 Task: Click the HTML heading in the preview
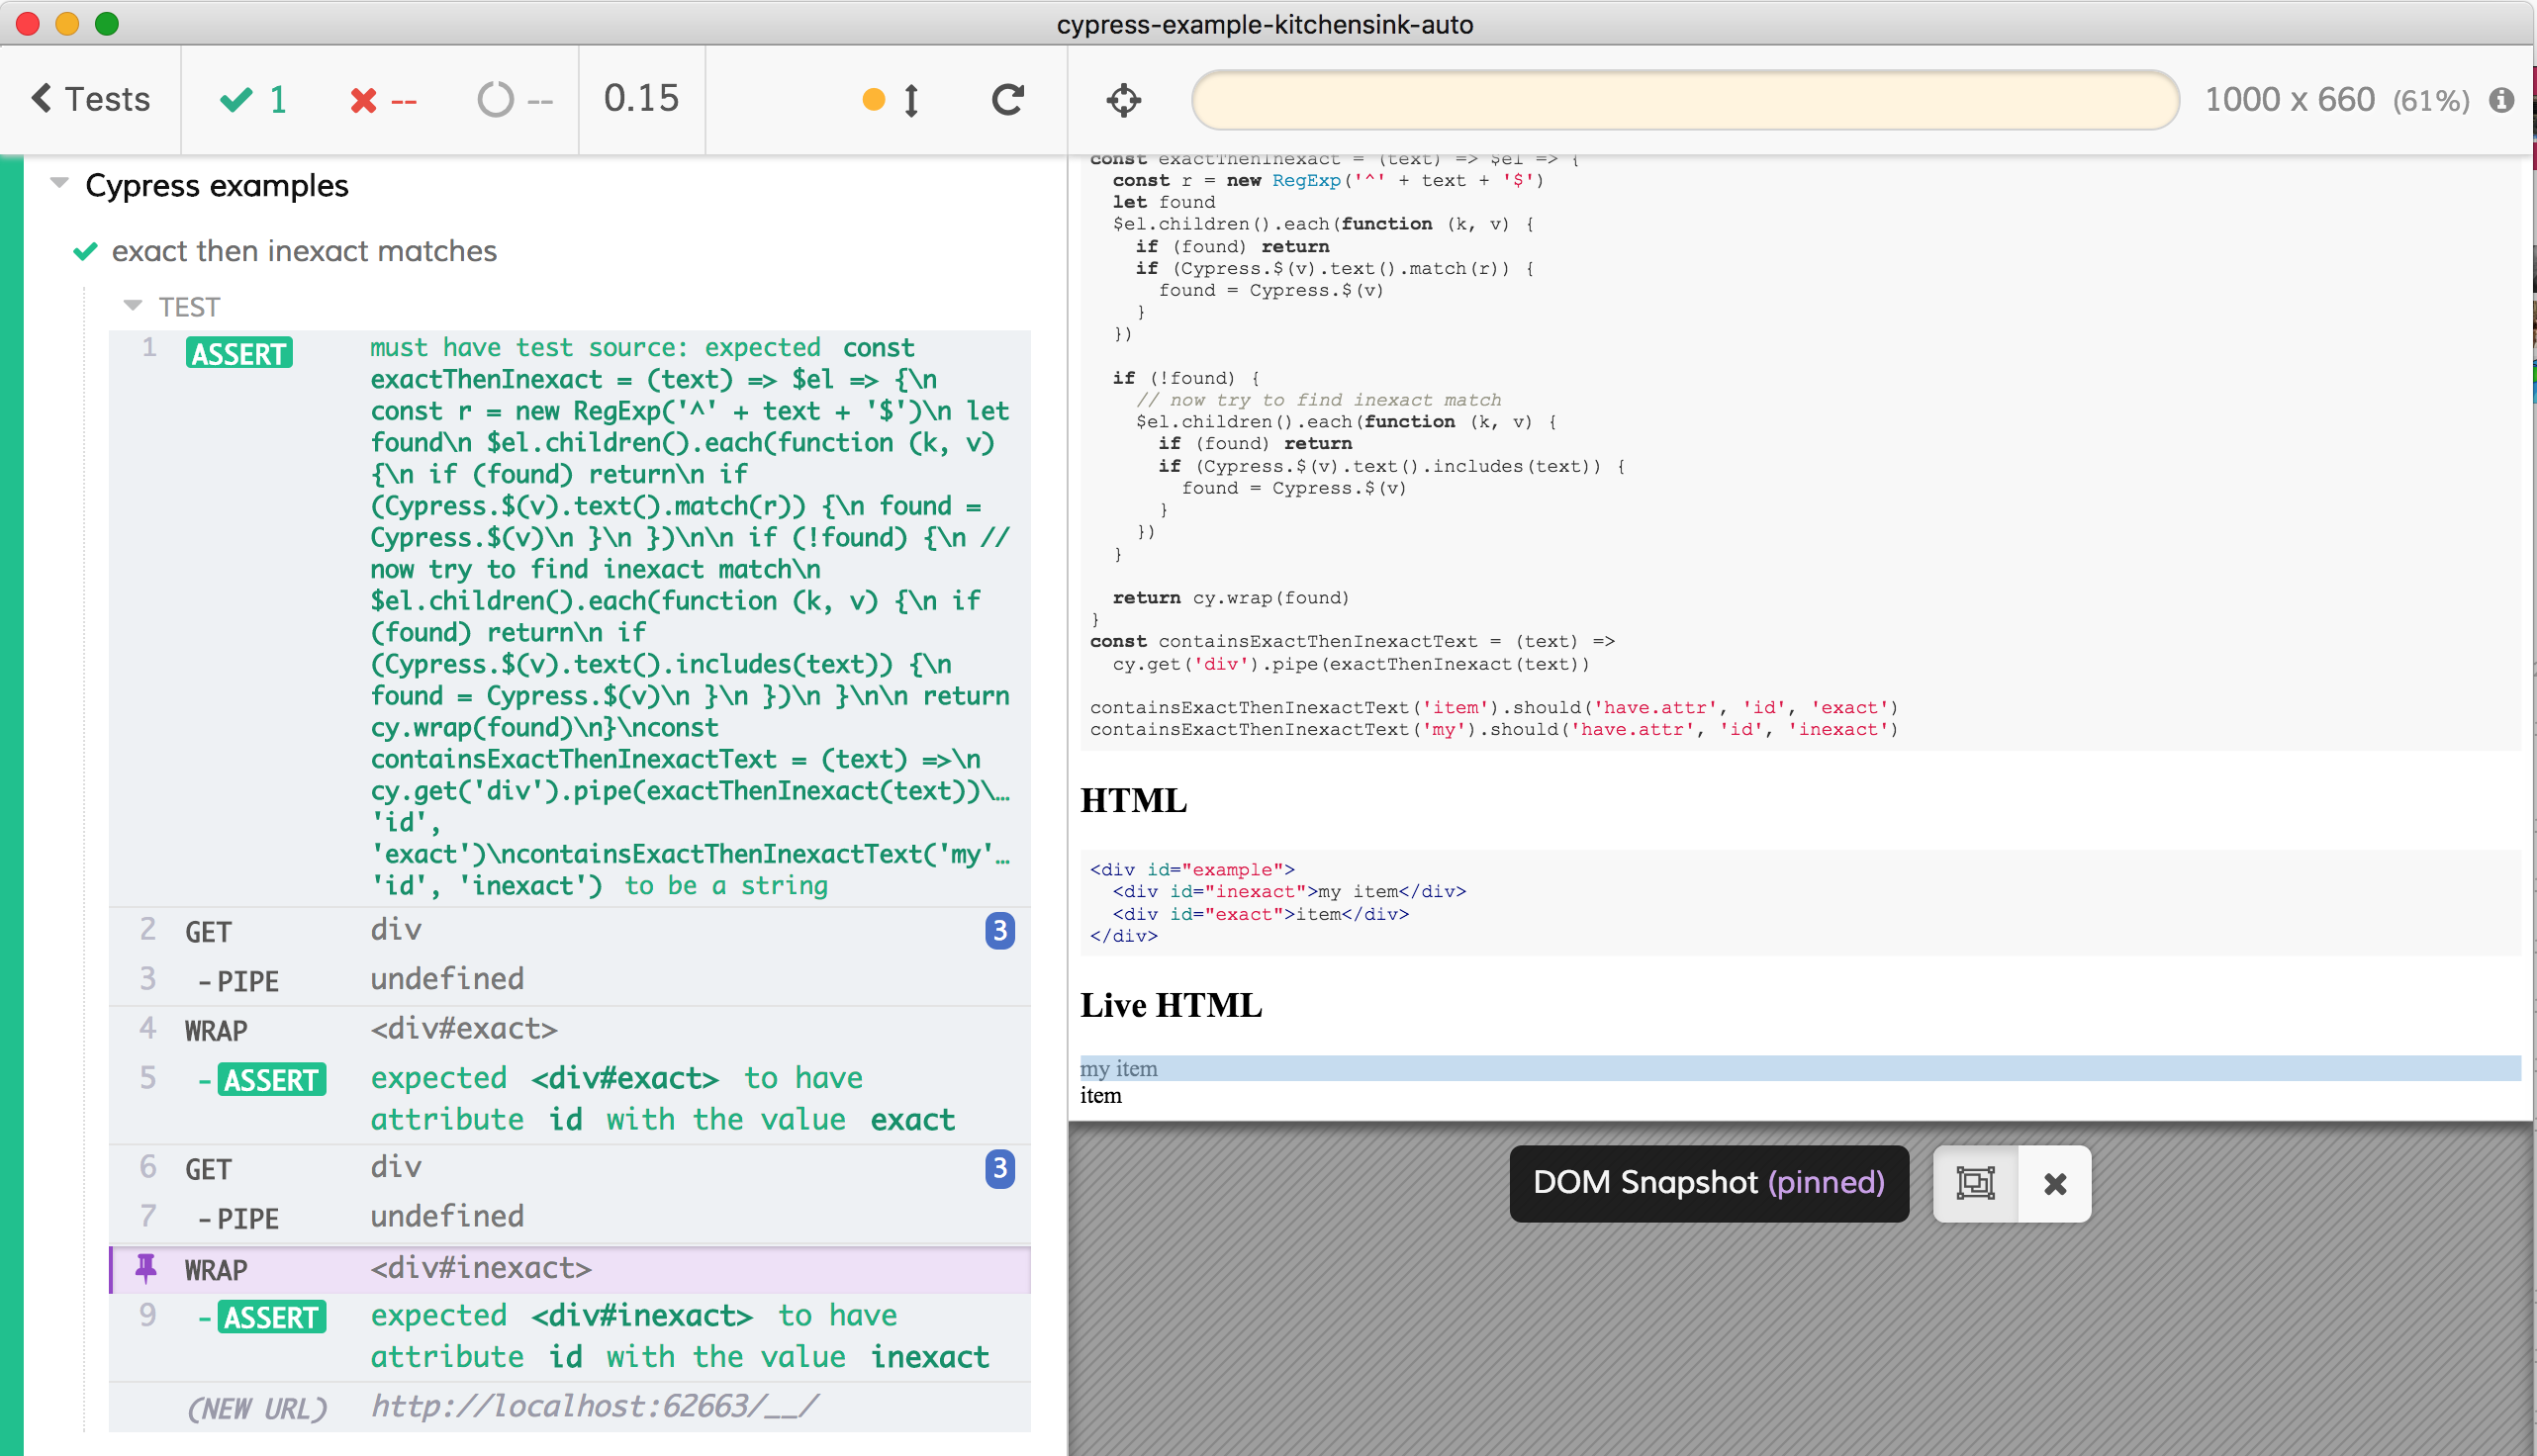[x=1134, y=801]
